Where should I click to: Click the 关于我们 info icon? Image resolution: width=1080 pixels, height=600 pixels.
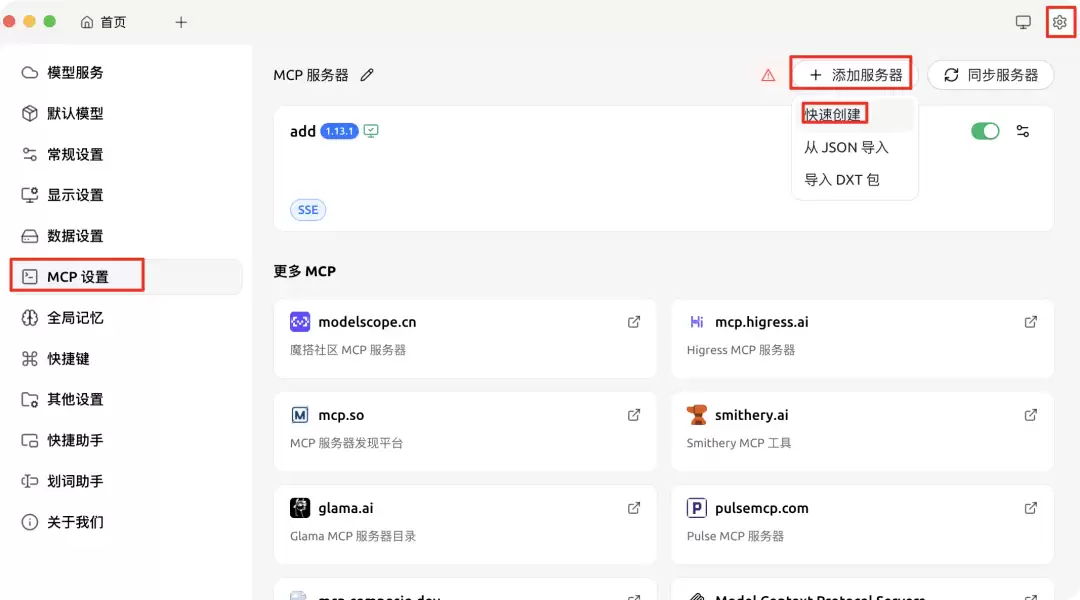tap(30, 522)
